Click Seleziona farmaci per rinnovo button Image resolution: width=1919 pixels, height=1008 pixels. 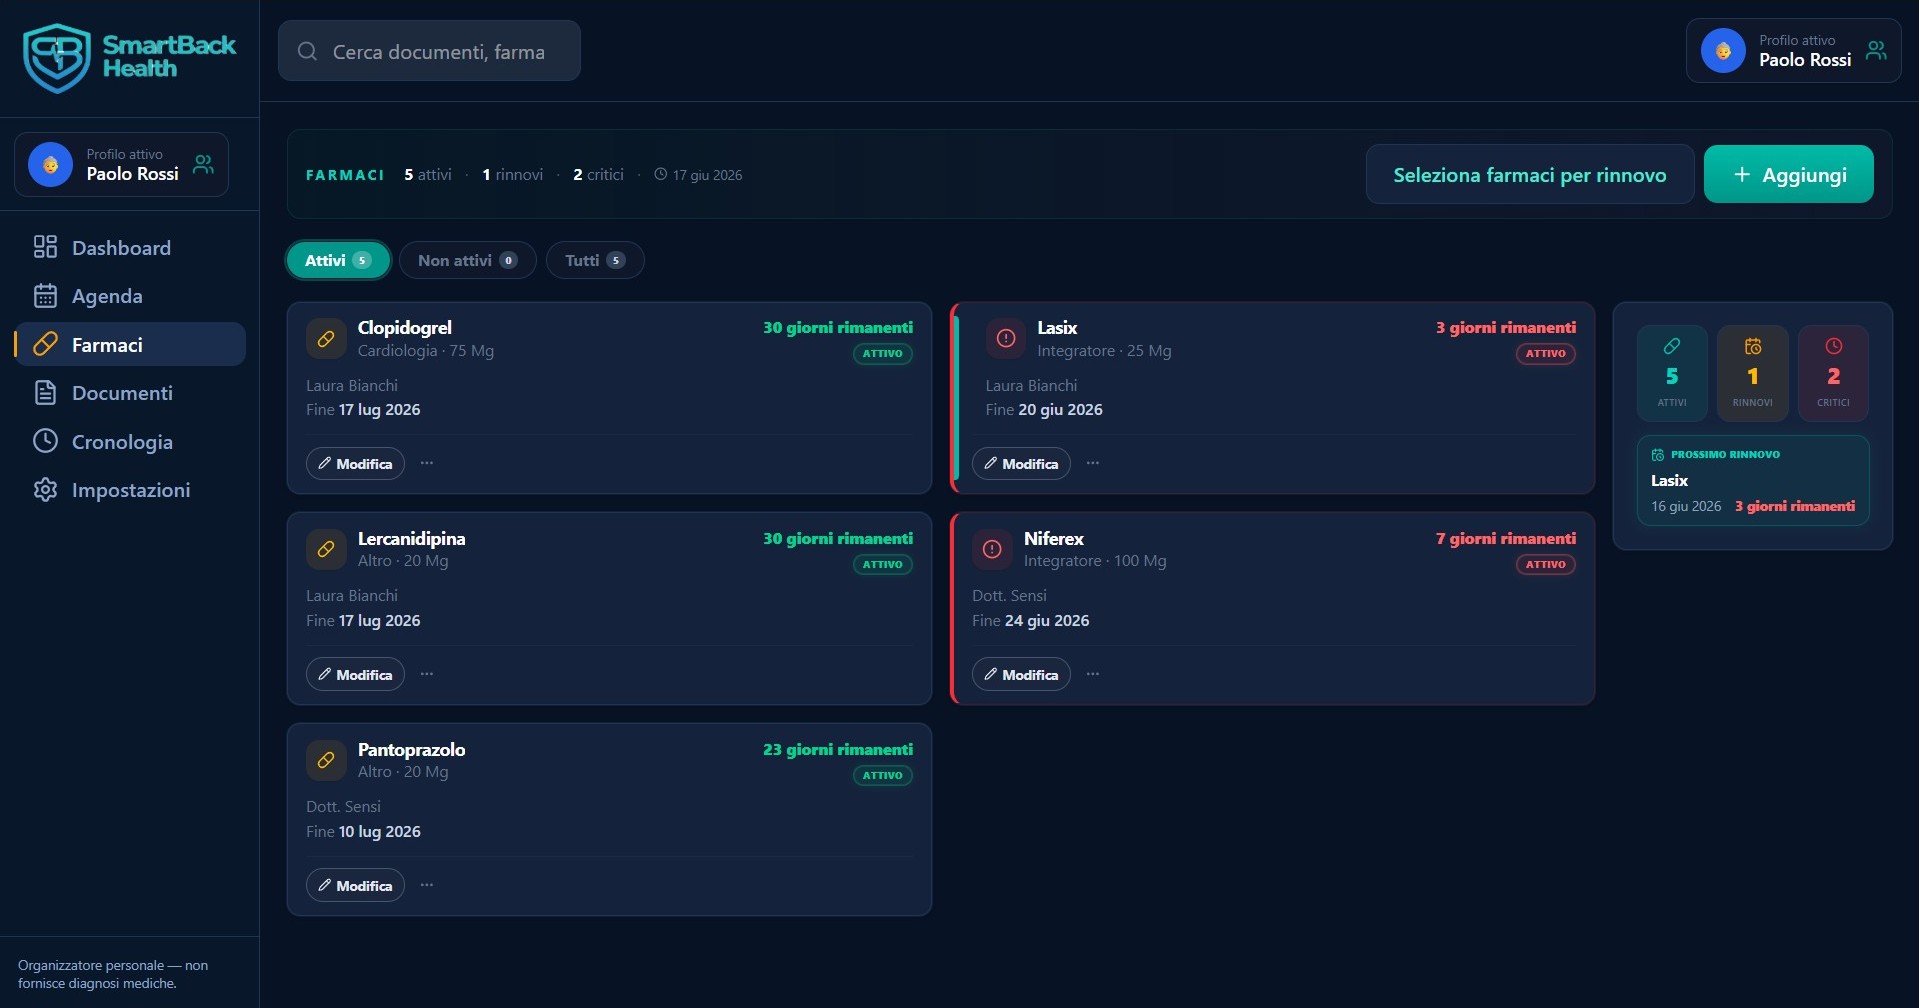(x=1529, y=174)
